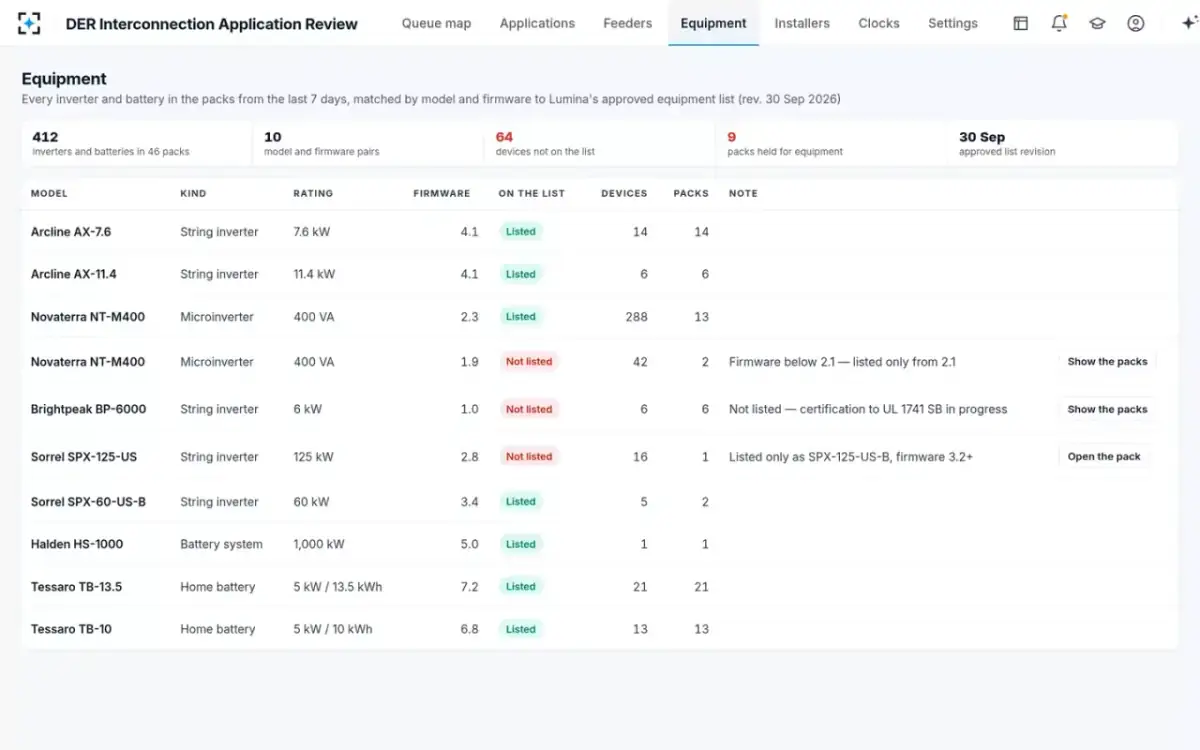The width and height of the screenshot is (1200, 750).
Task: Click the 5 kW / 13.5 kWh rating
Action: point(338,587)
